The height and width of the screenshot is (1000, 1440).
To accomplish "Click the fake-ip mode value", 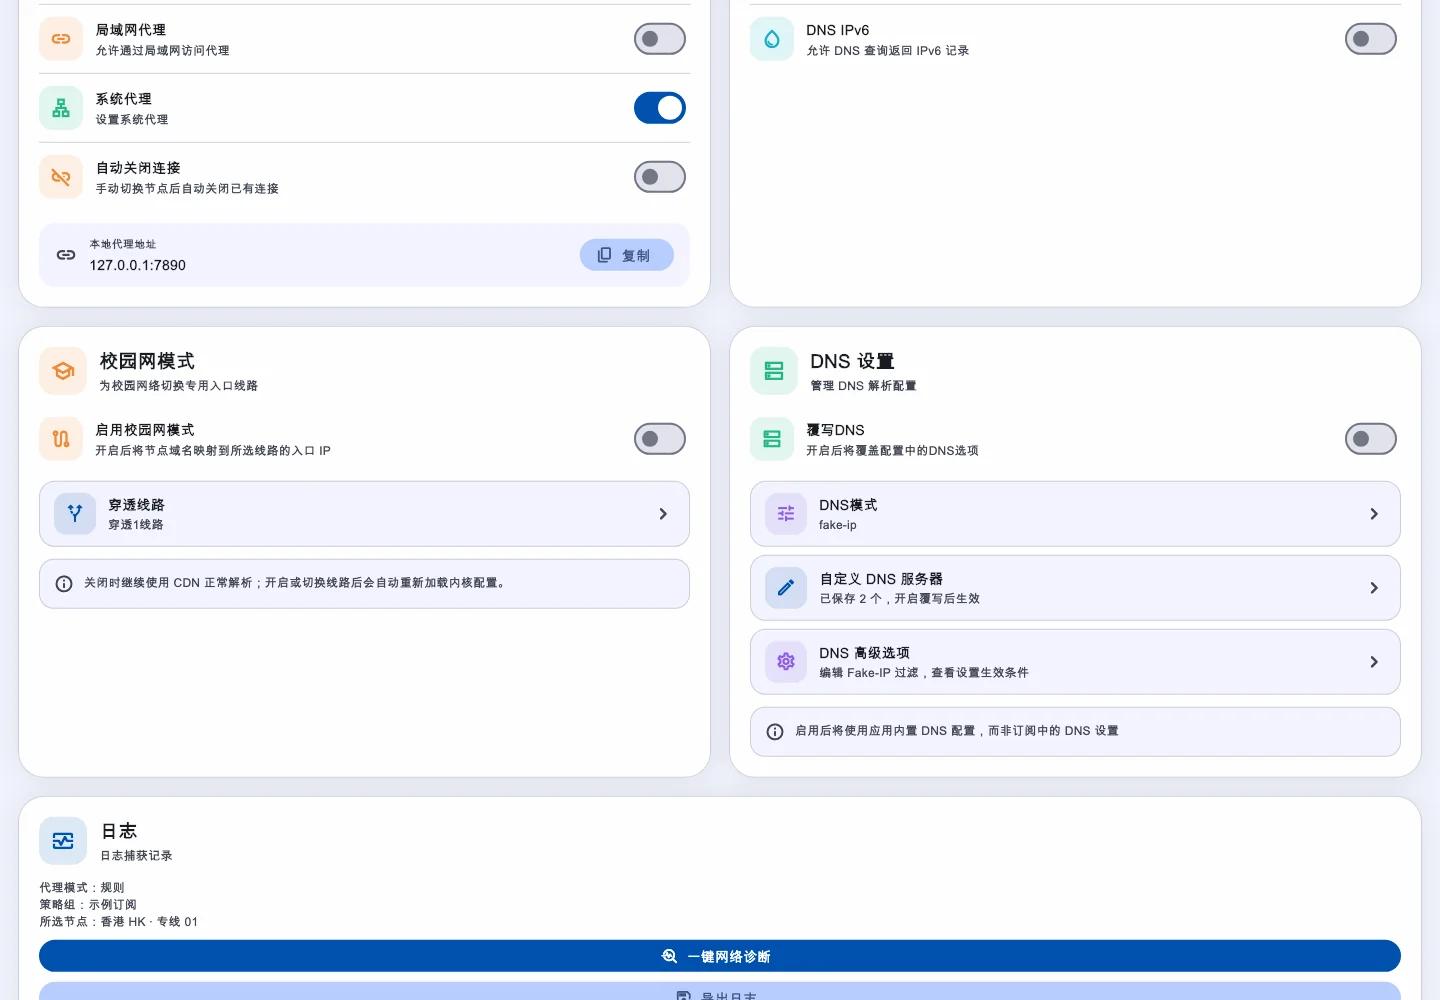I will click(x=838, y=525).
